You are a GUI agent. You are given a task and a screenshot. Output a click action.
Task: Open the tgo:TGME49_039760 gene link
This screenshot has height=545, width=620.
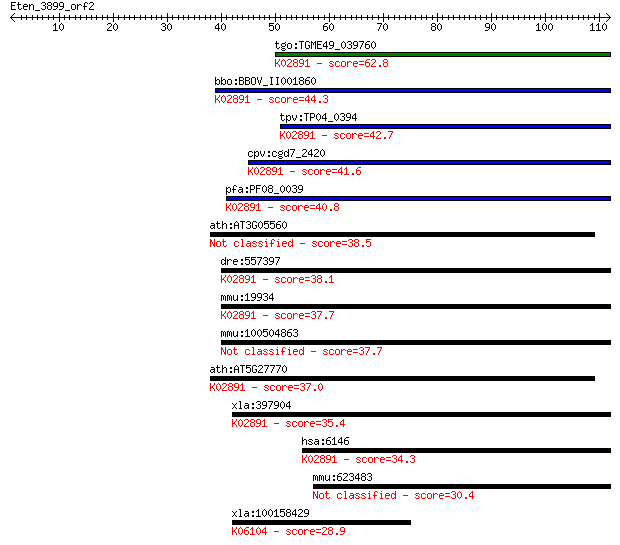(325, 45)
